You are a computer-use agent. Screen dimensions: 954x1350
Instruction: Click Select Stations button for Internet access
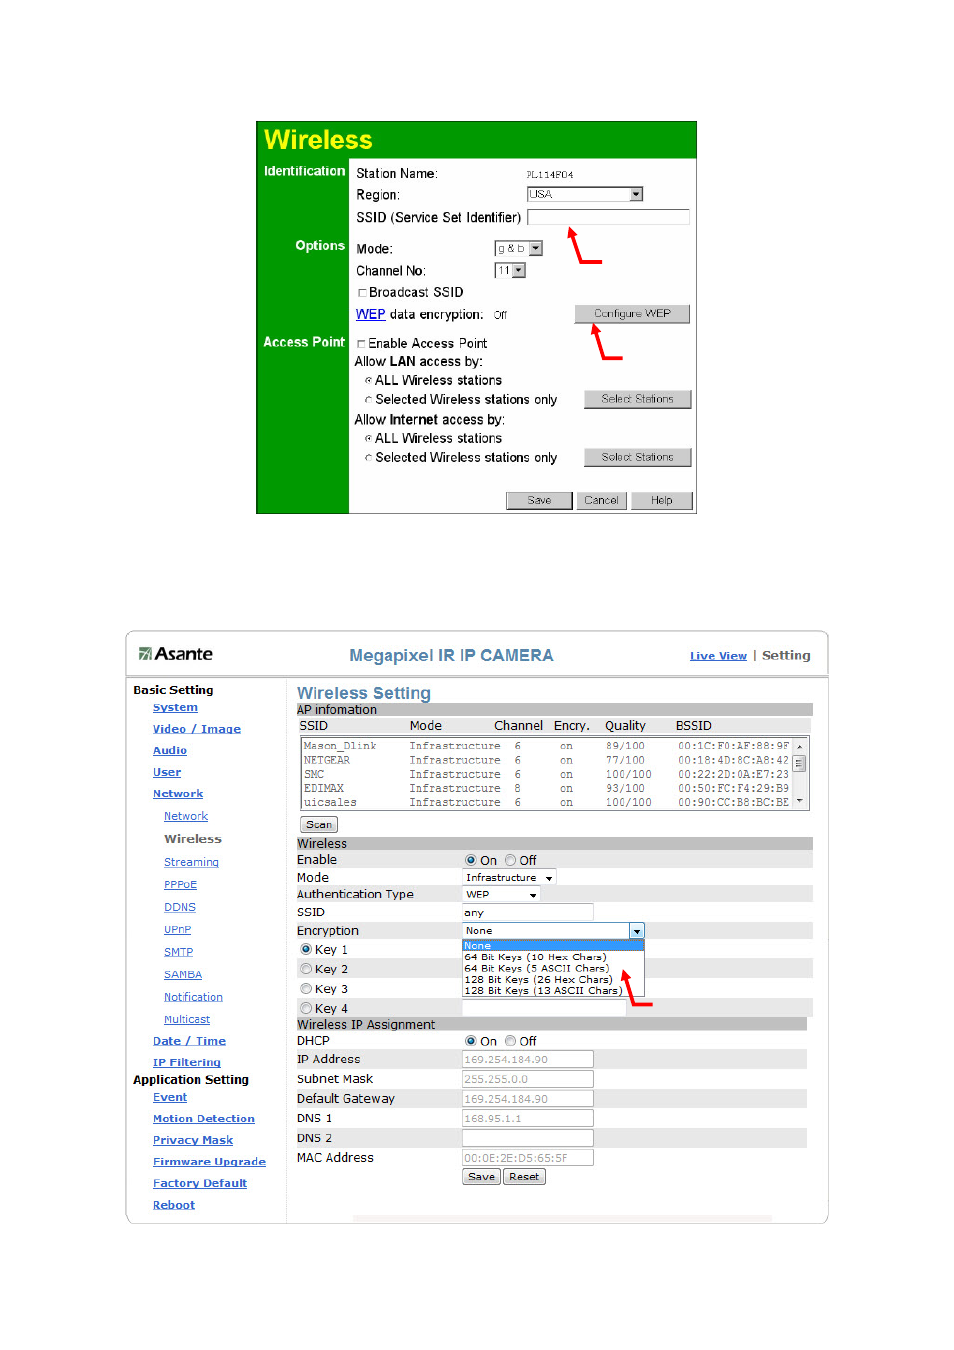coord(638,457)
